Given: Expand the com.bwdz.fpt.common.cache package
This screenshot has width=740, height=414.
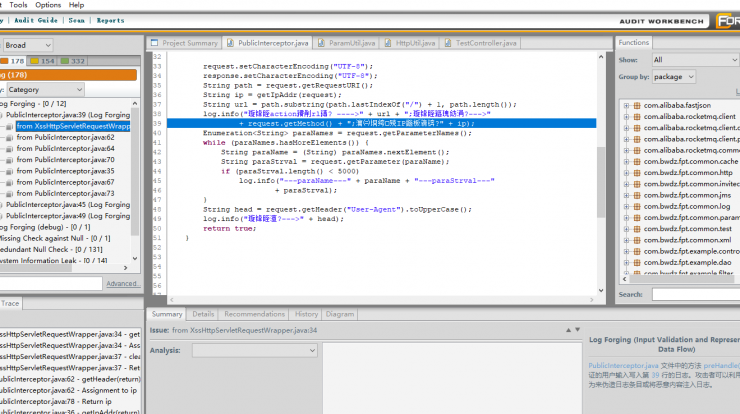Looking at the screenshot, I should tap(626, 162).
